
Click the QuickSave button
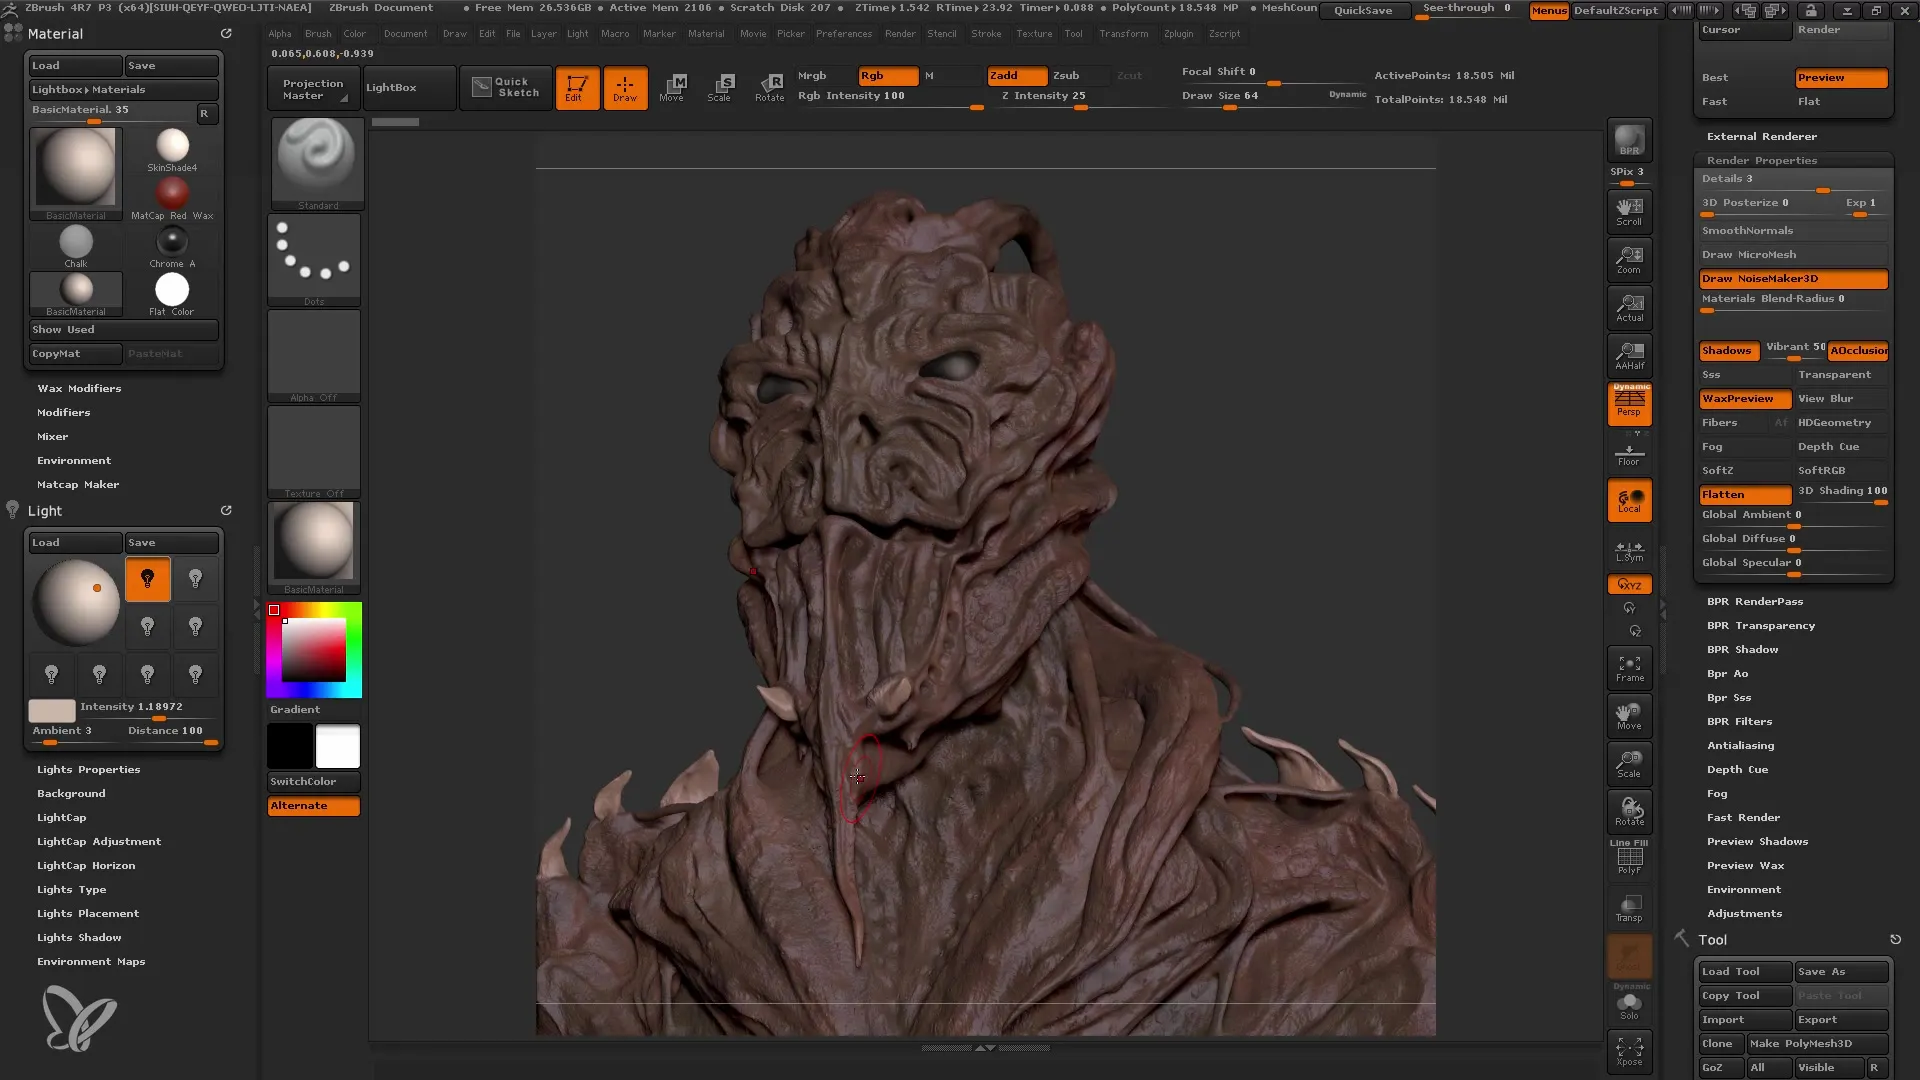[1361, 11]
